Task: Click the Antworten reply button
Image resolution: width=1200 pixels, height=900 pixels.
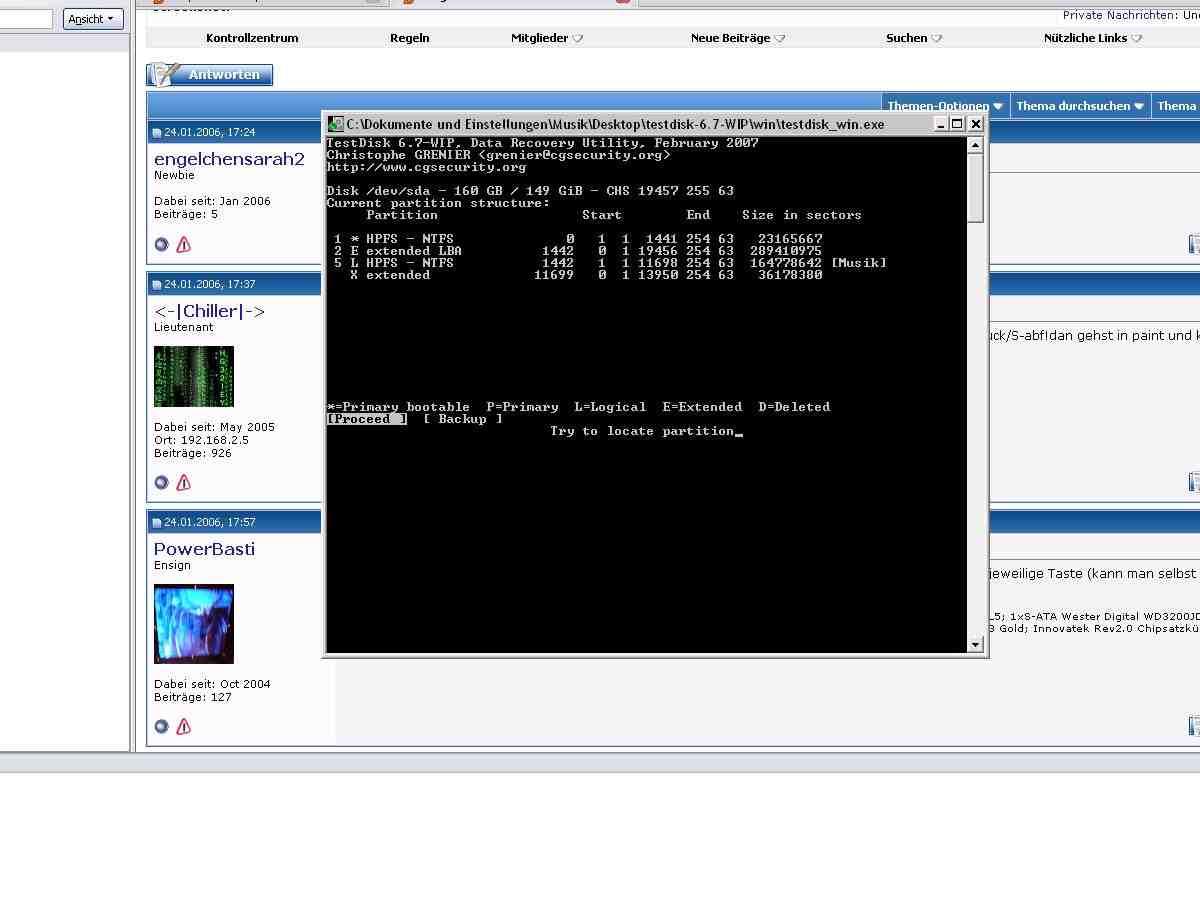Action: coord(210,75)
